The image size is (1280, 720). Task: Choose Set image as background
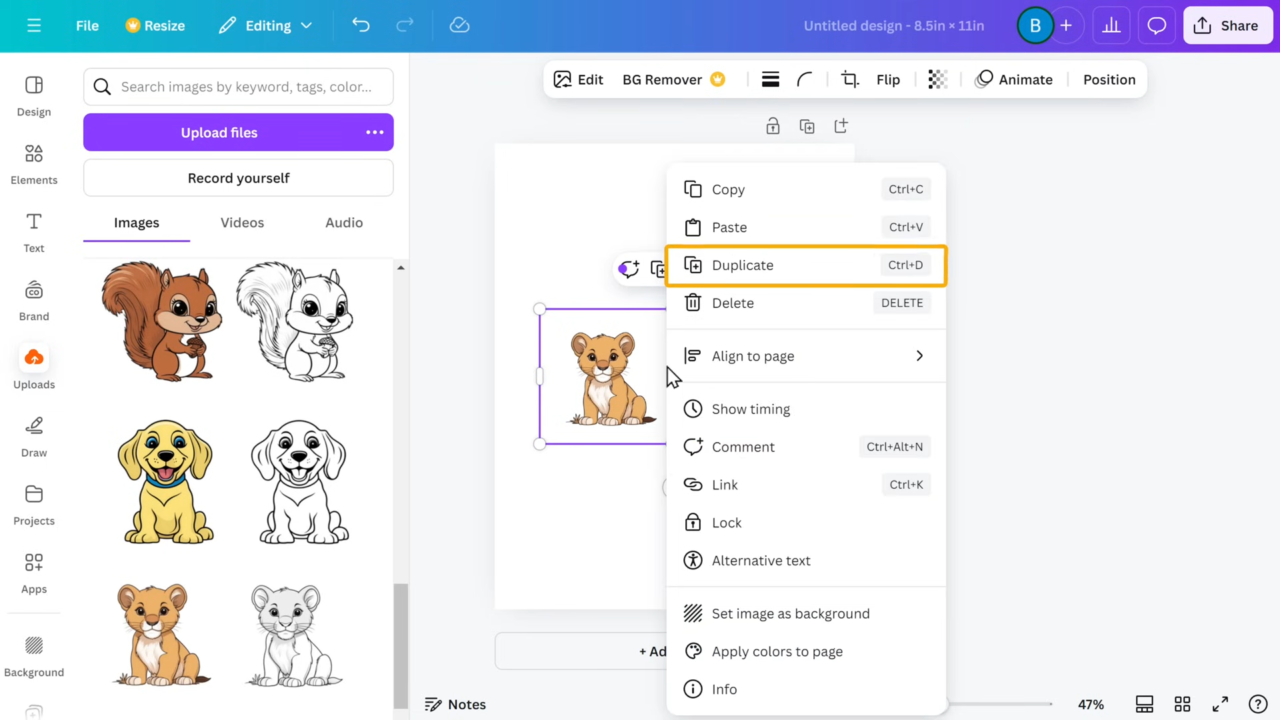806,614
